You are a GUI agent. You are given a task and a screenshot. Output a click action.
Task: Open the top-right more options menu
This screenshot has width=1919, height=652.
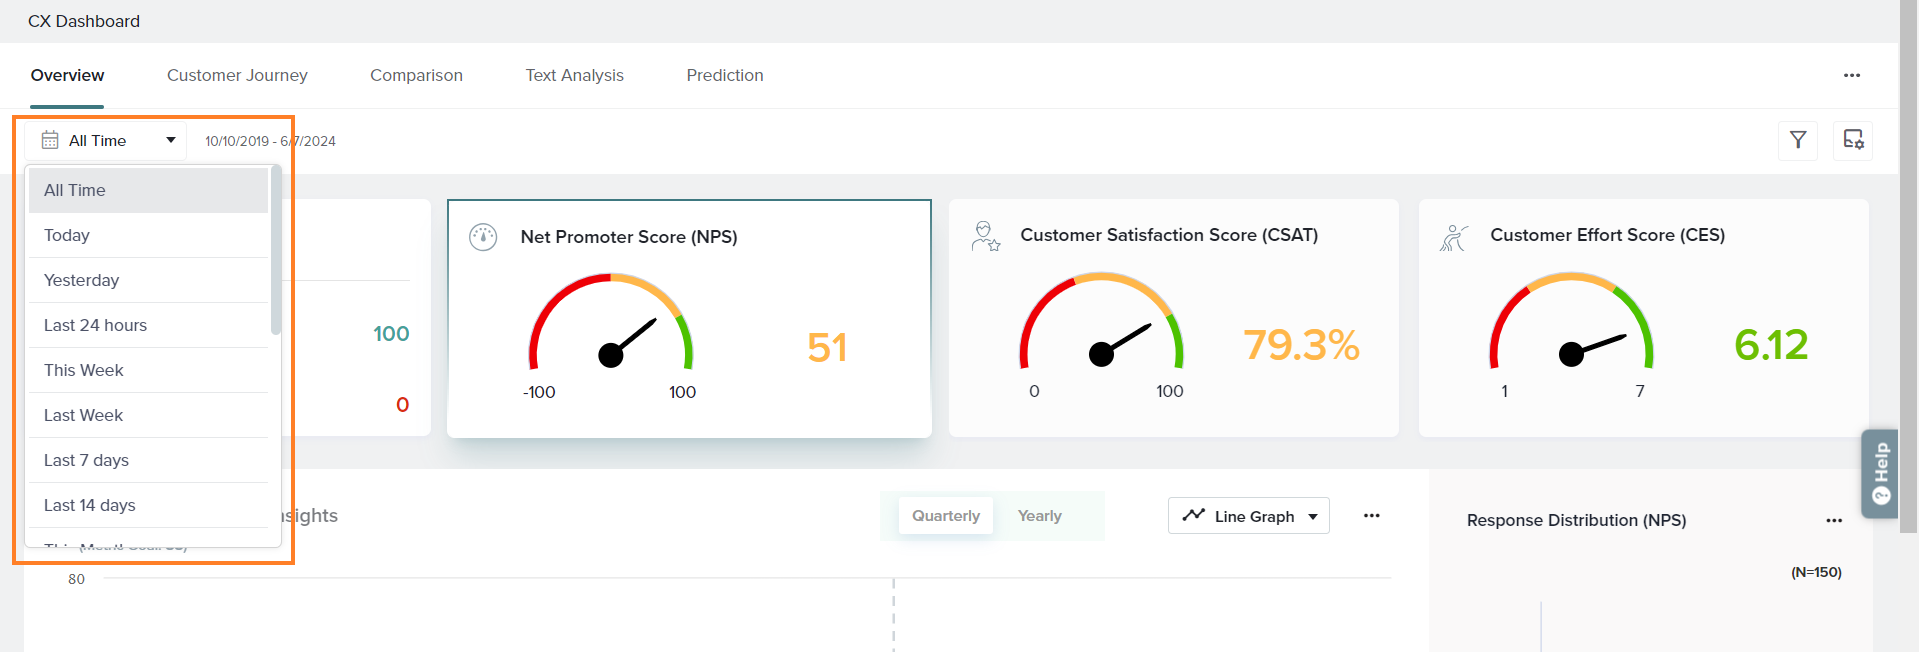[1851, 76]
